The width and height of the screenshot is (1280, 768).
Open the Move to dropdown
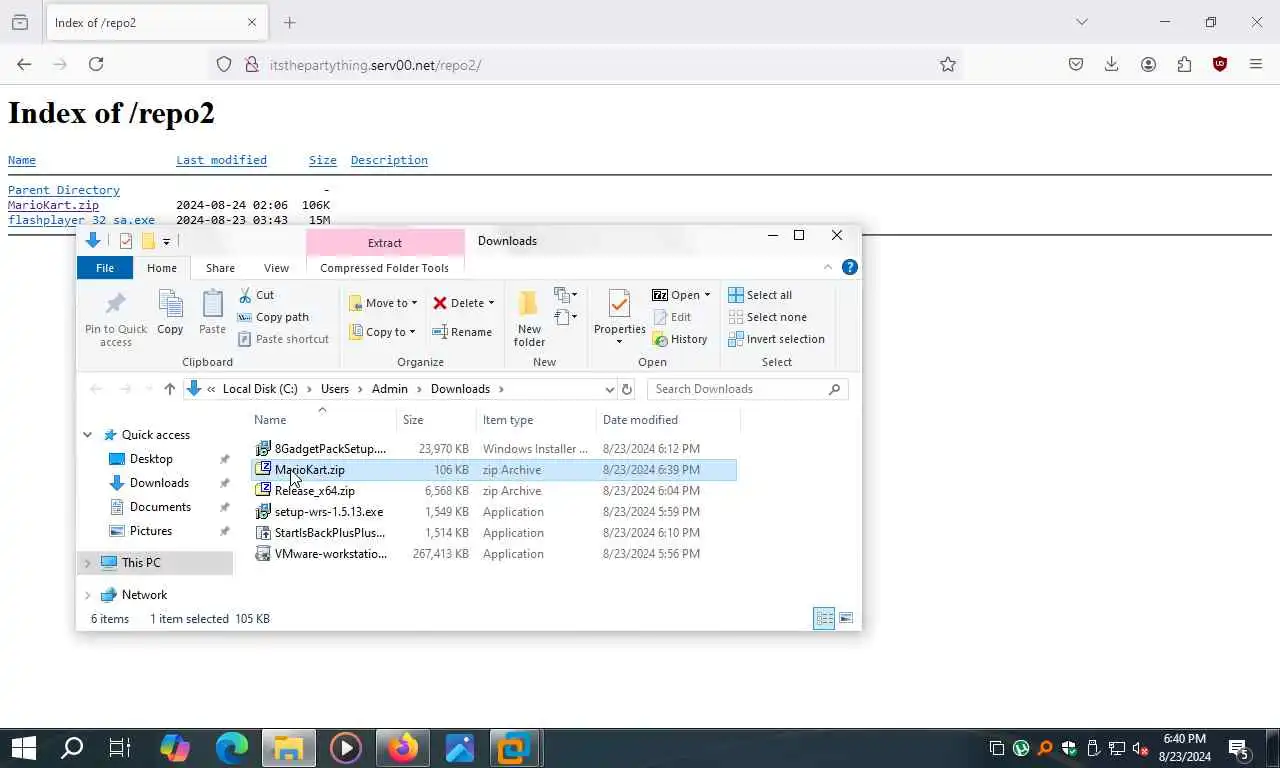point(383,303)
